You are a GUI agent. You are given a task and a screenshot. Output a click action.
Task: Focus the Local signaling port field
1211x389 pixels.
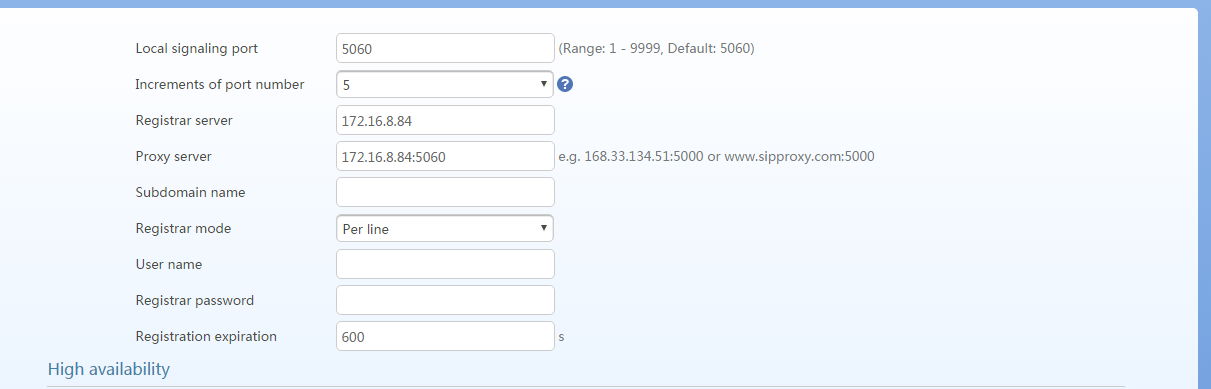point(445,48)
